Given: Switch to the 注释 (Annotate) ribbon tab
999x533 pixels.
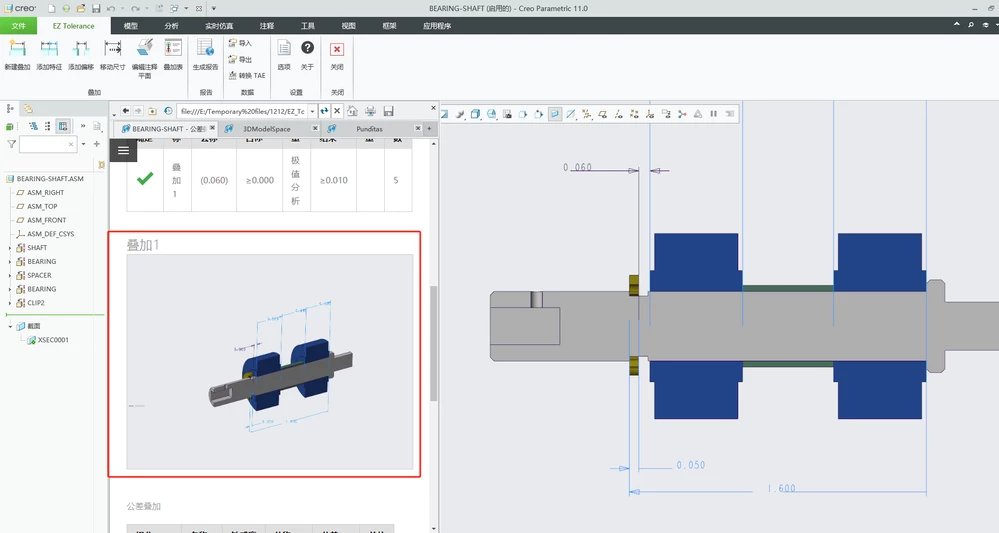Looking at the screenshot, I should [x=267, y=26].
